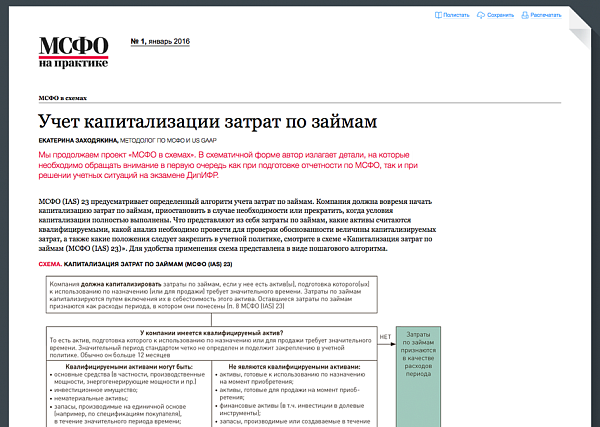The width and height of the screenshot is (600, 427).
Task: Select the Распечатать text link
Action: [x=546, y=16]
